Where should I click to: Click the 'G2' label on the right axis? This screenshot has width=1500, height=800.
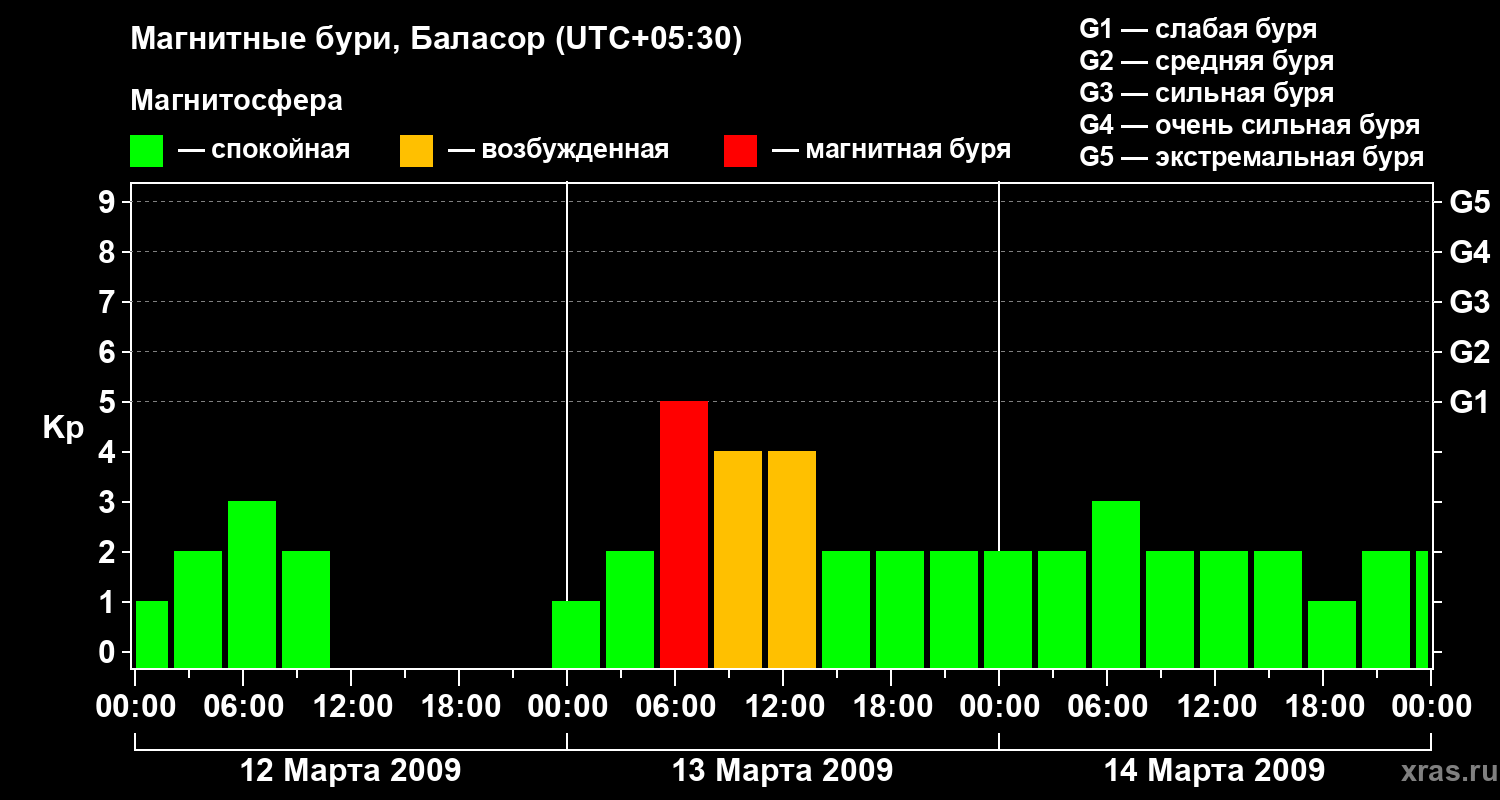click(1469, 353)
